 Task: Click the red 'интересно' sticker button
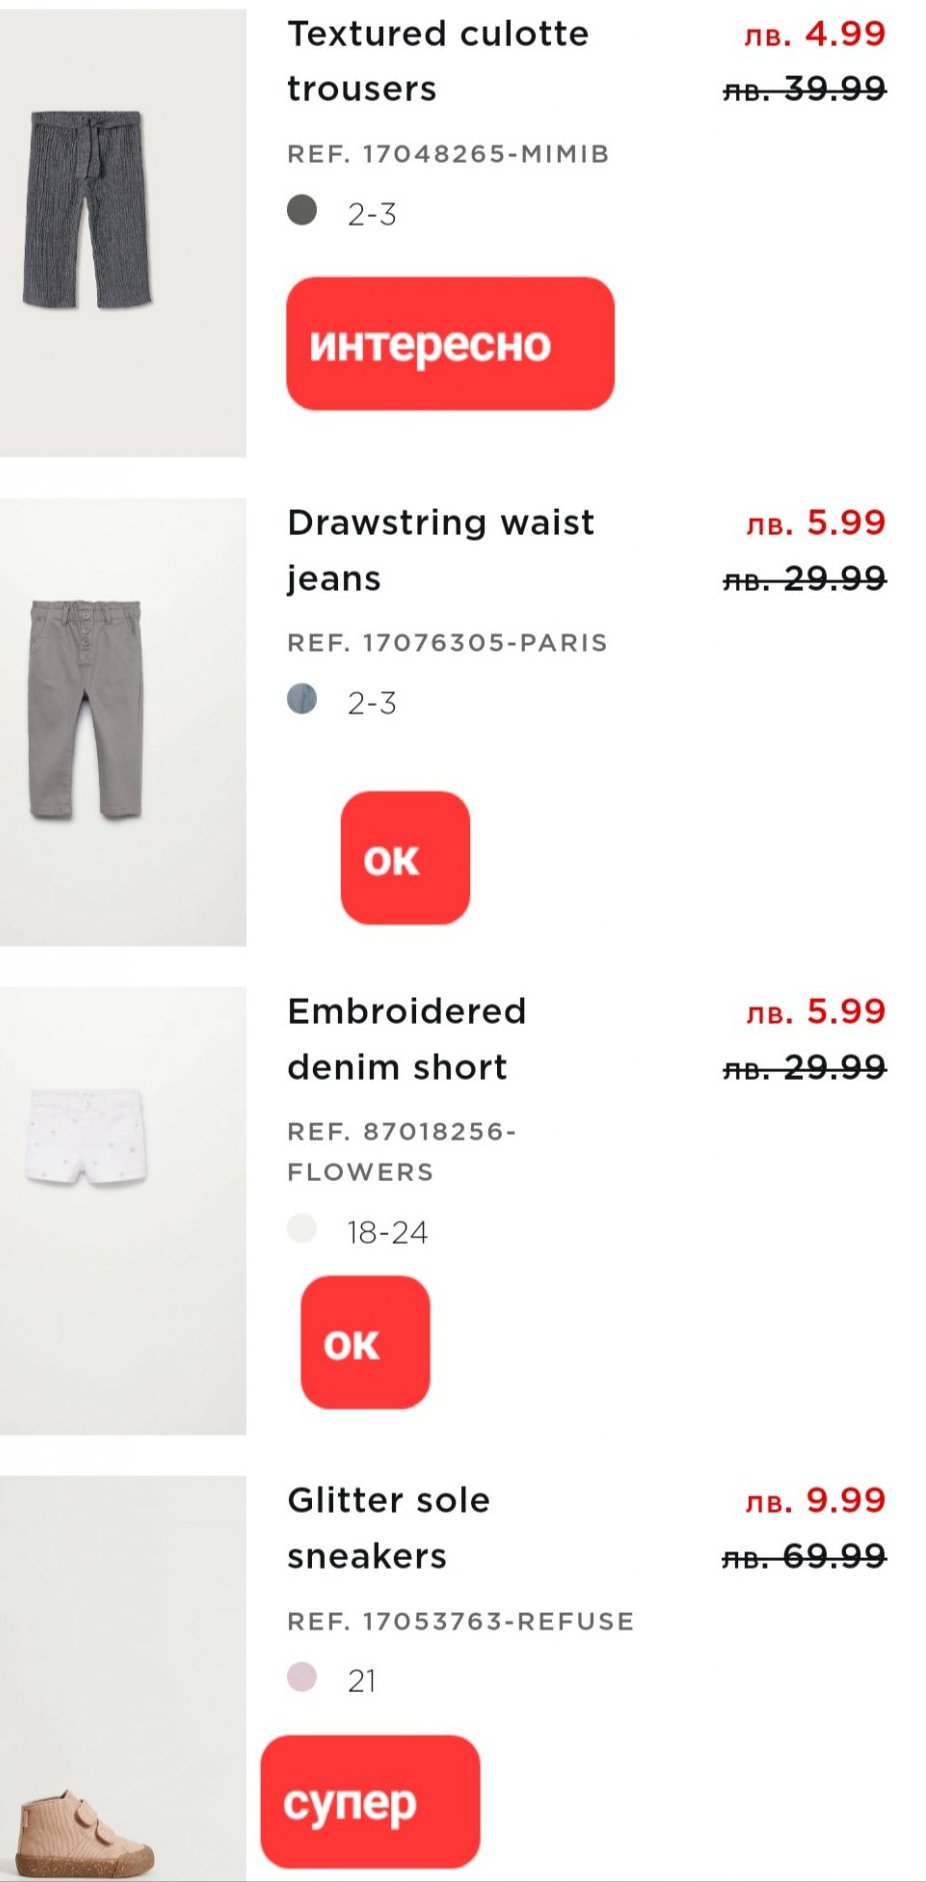click(x=450, y=343)
